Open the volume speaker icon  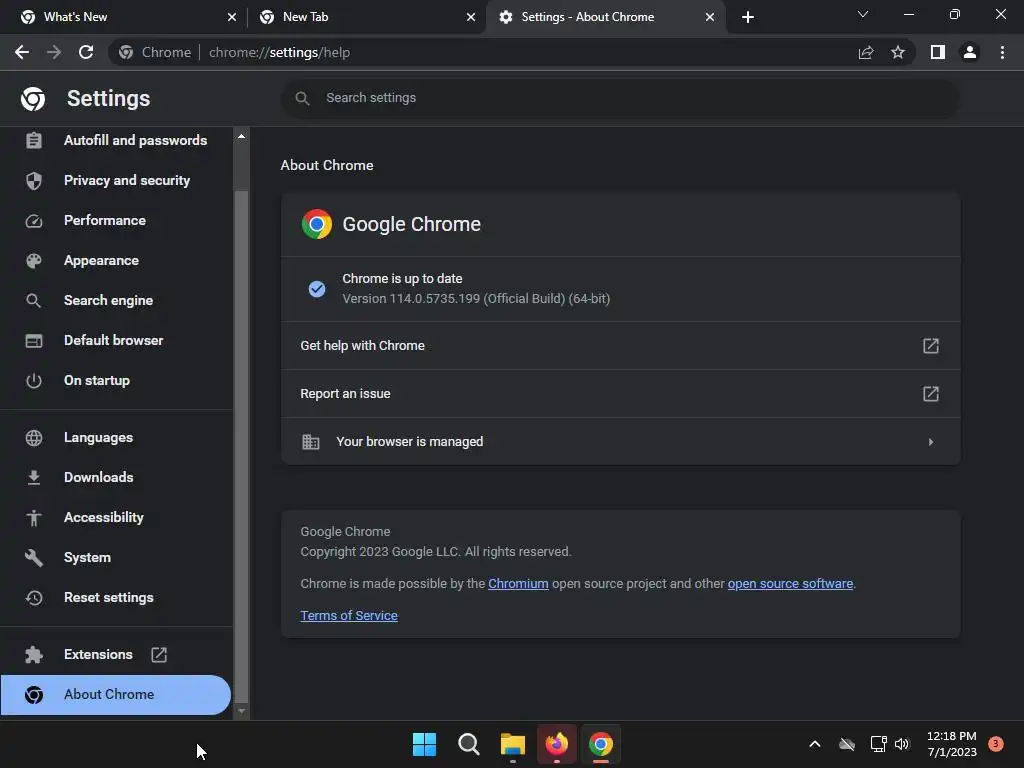(x=903, y=744)
